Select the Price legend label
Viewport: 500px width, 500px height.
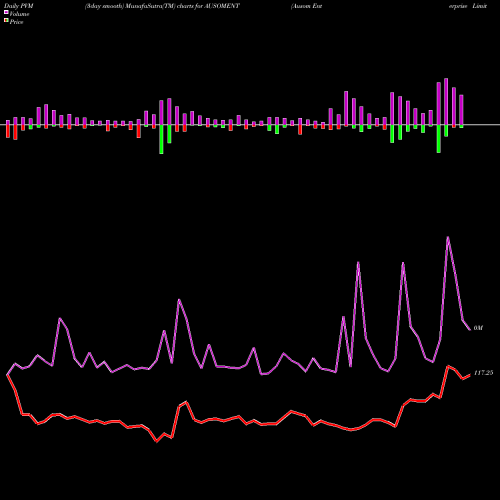click(x=16, y=22)
